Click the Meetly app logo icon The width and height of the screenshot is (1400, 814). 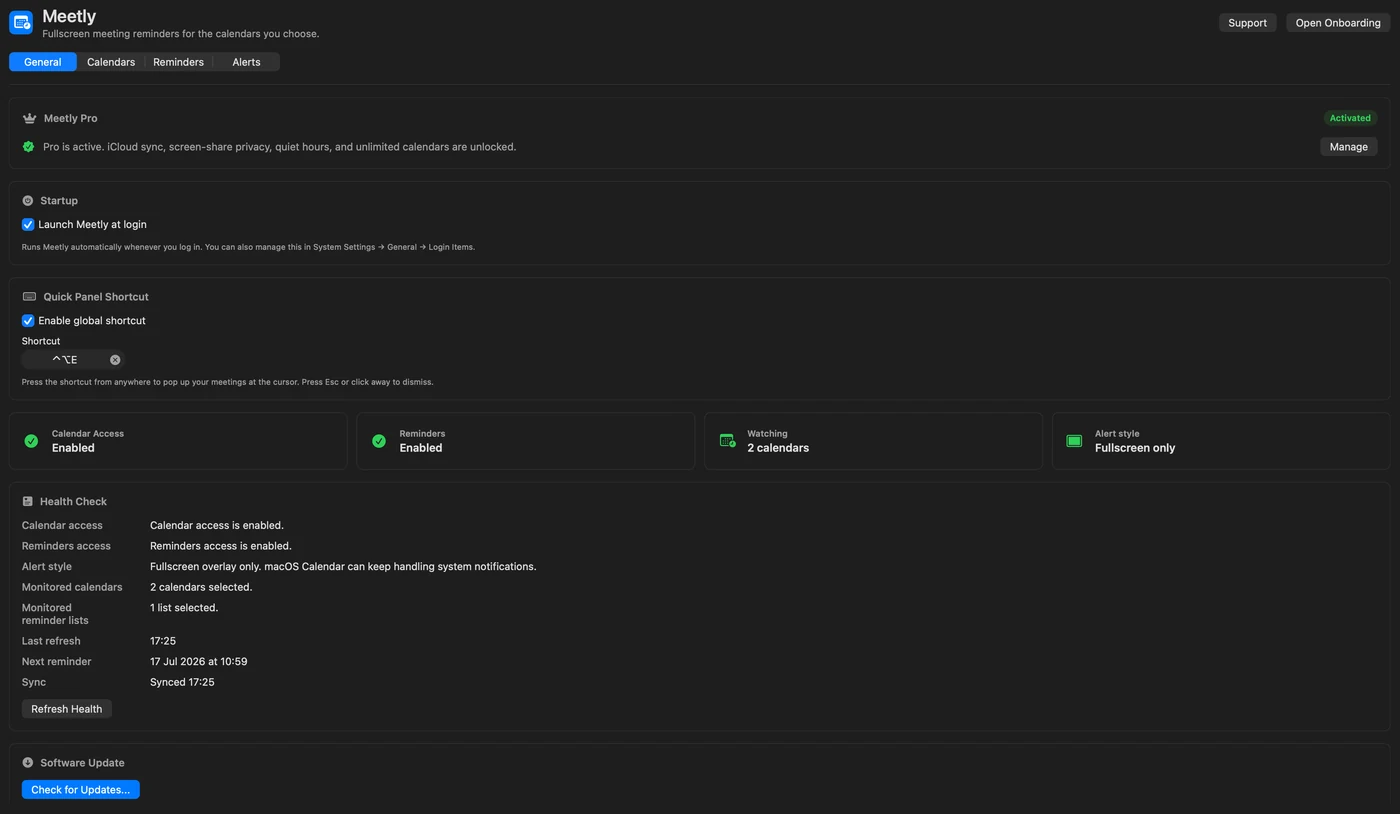(21, 22)
